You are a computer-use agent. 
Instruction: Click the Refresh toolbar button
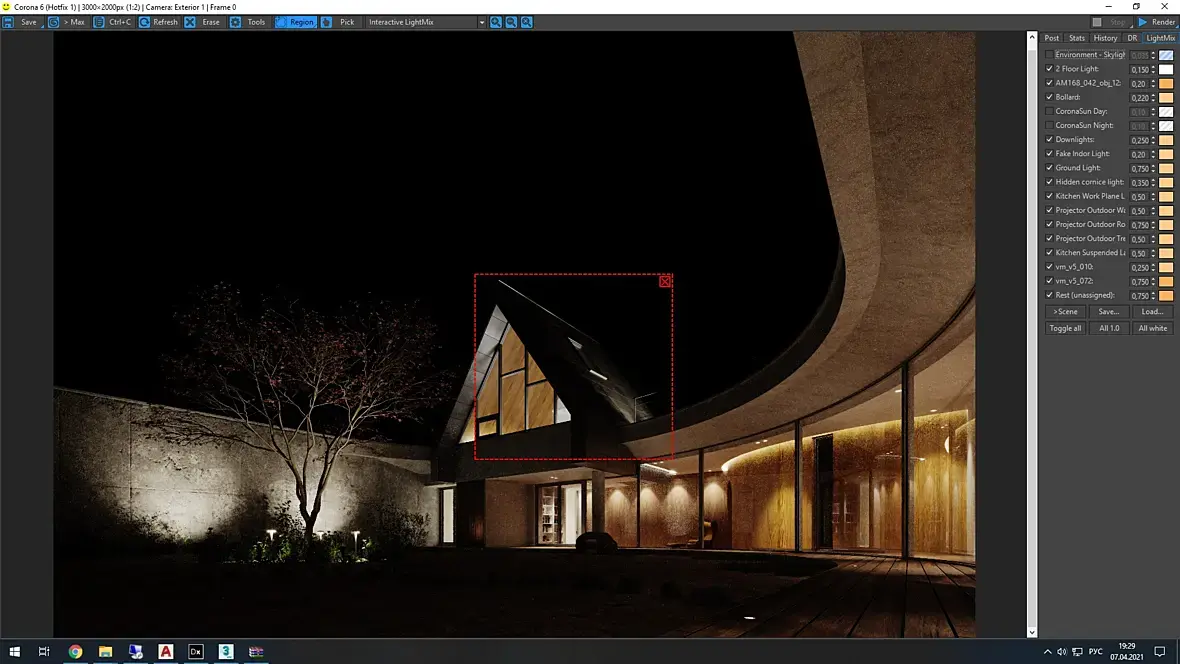coord(158,22)
